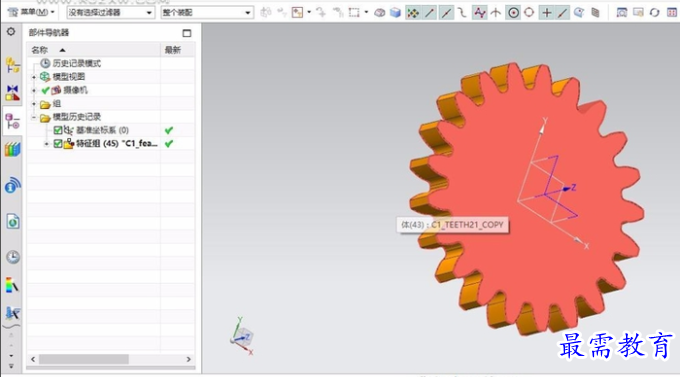
Task: Click the 最新 column header
Action: click(x=177, y=50)
